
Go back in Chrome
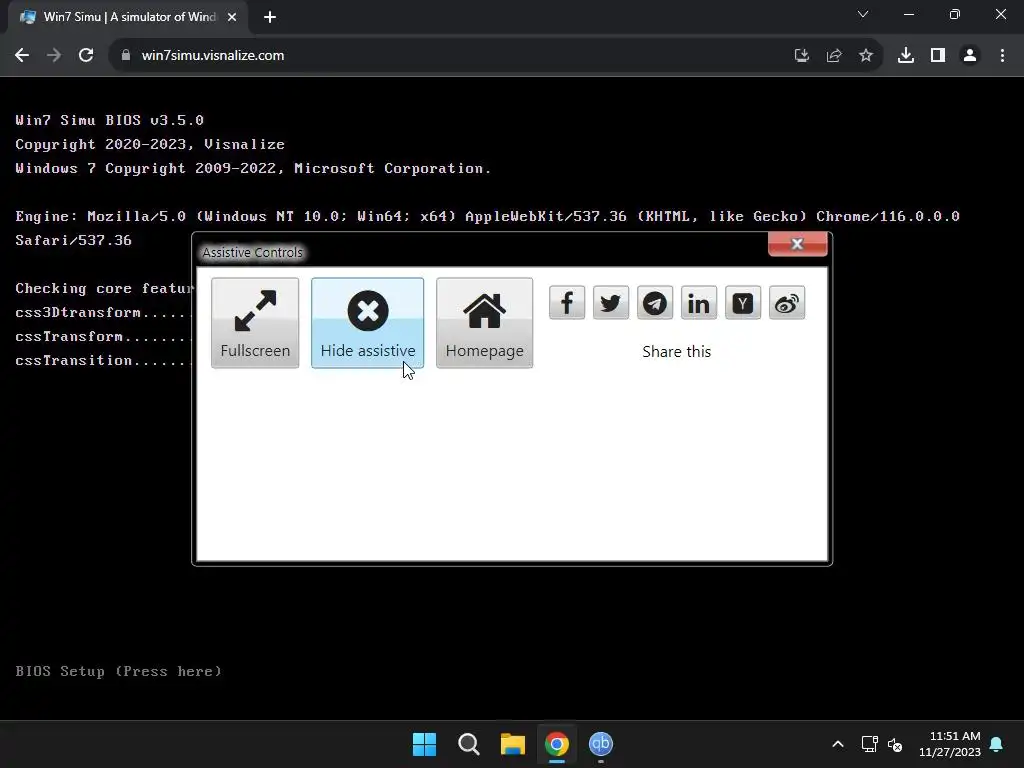(22, 56)
